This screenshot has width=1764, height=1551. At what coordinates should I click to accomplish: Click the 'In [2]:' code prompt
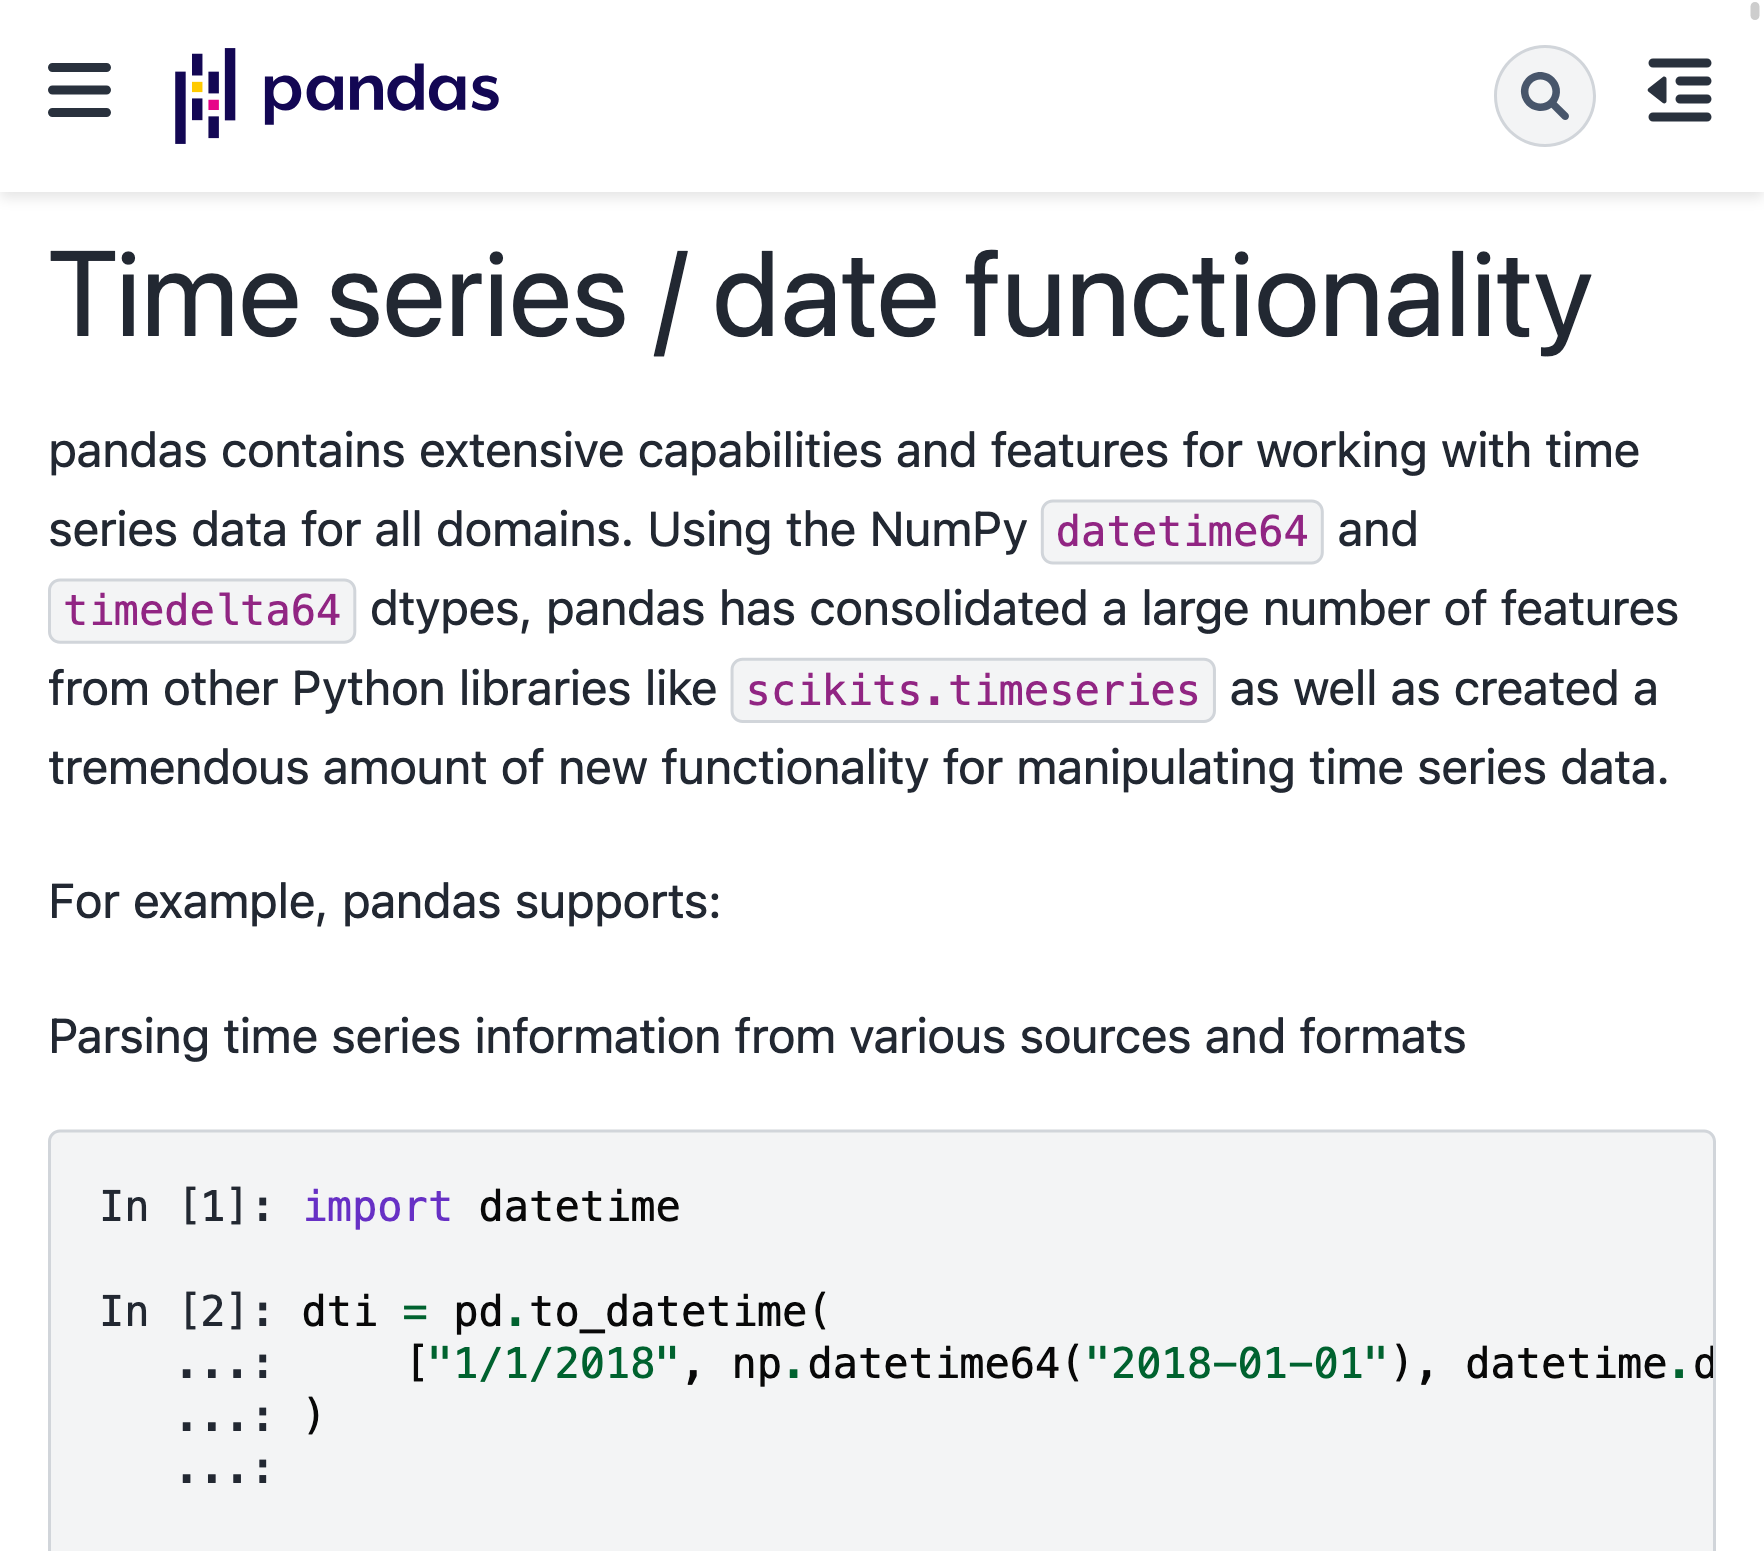click(x=185, y=1311)
